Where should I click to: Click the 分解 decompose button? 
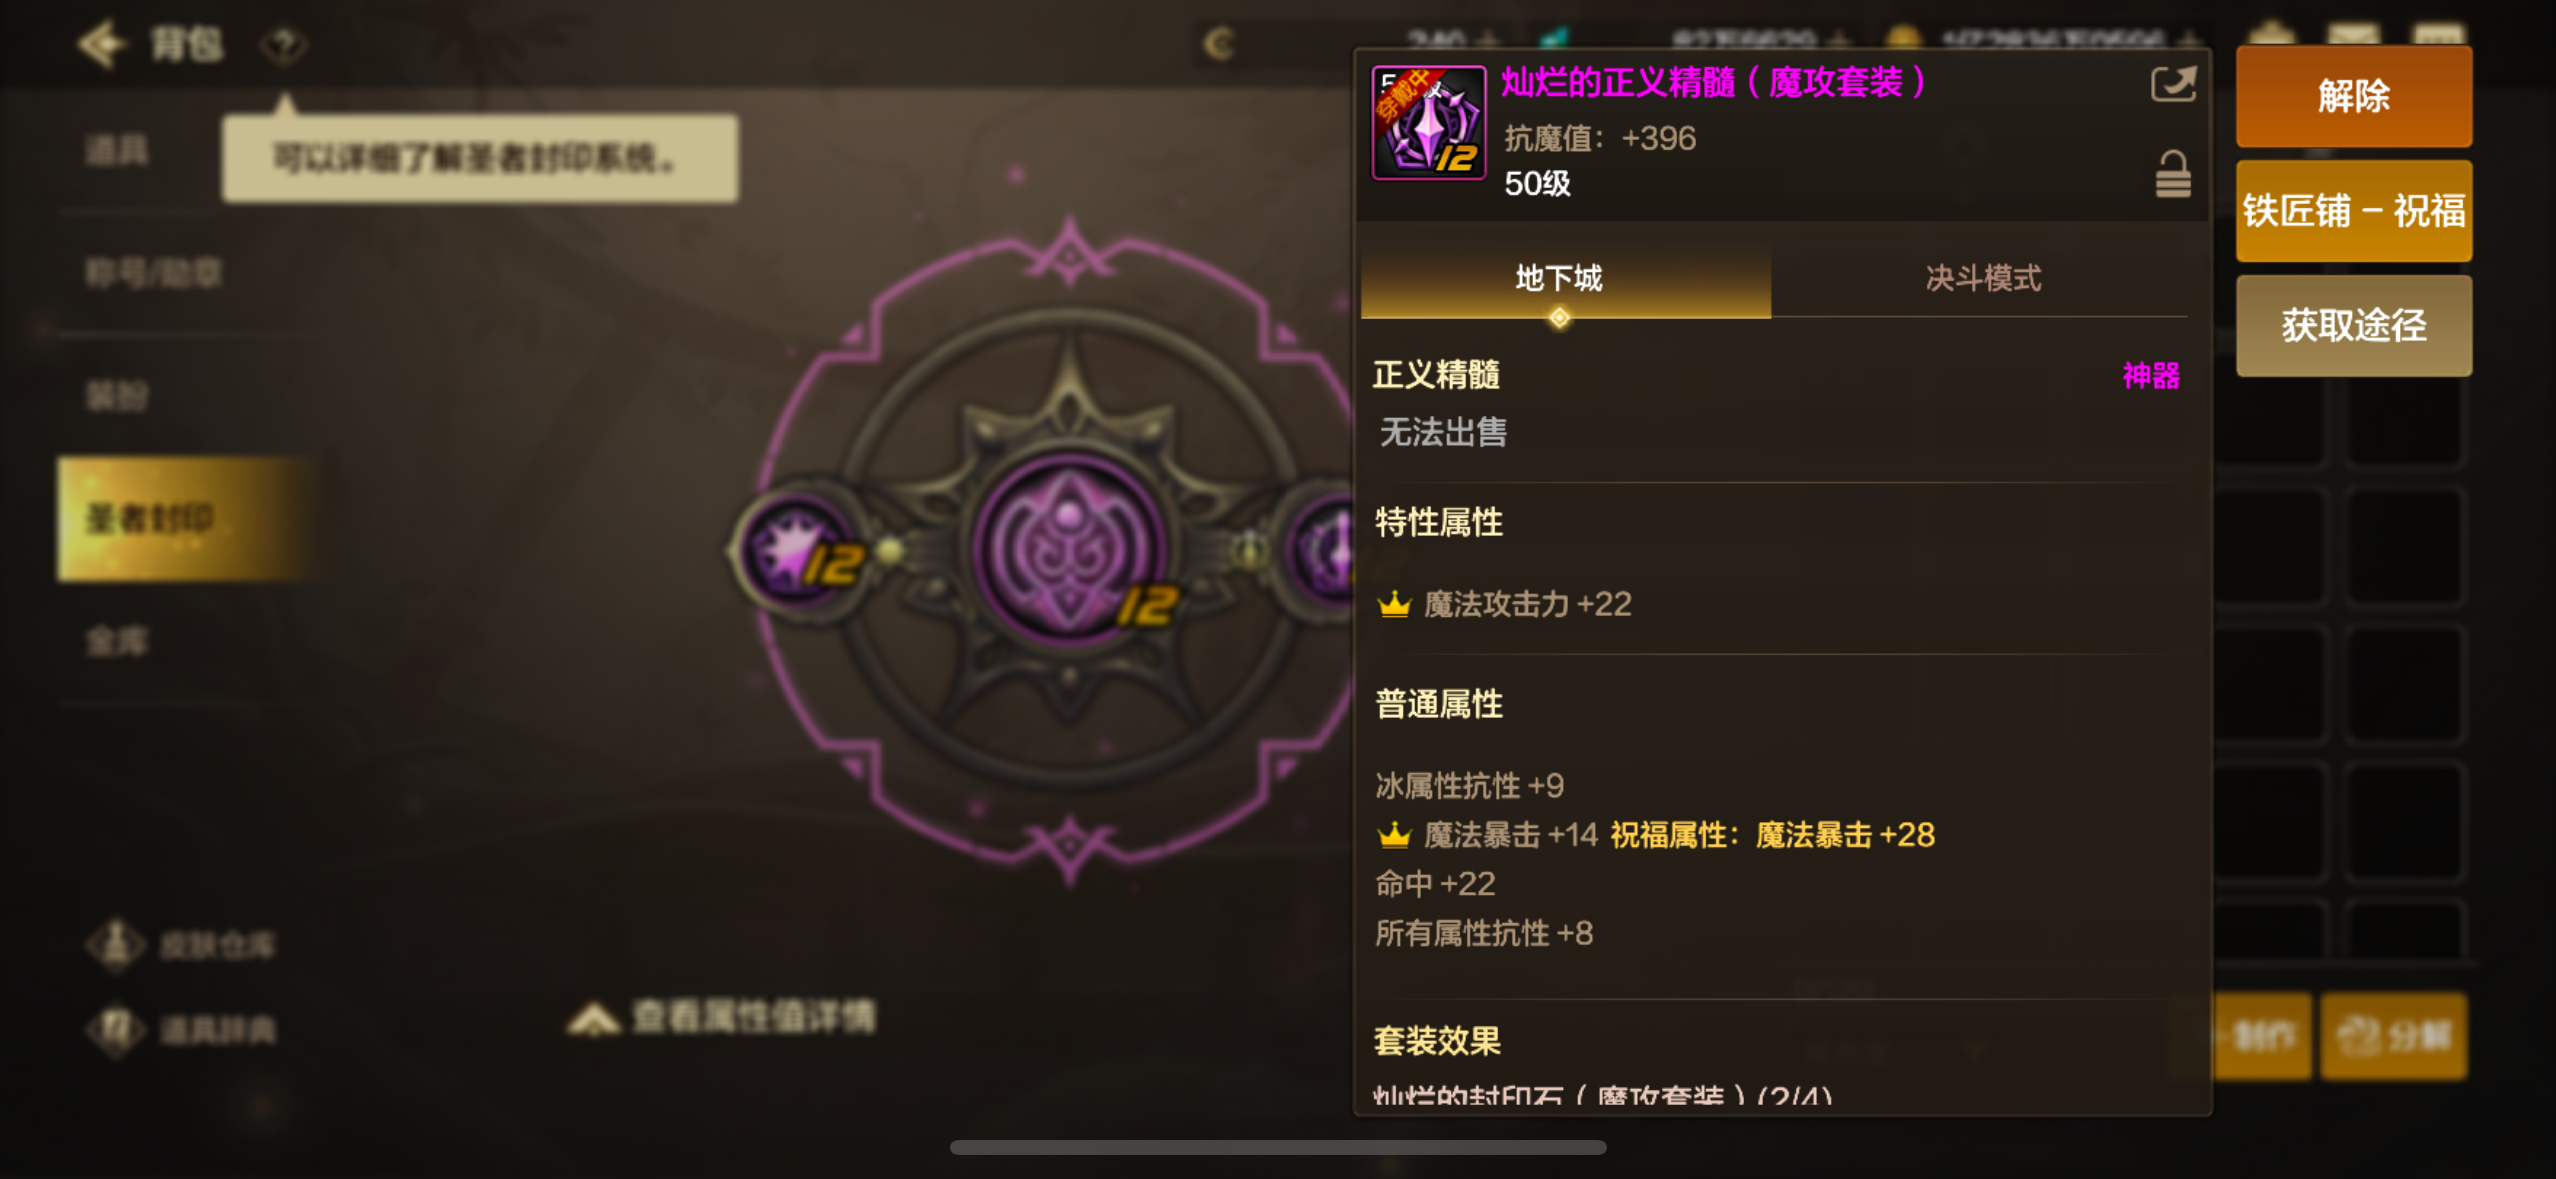(2393, 1036)
